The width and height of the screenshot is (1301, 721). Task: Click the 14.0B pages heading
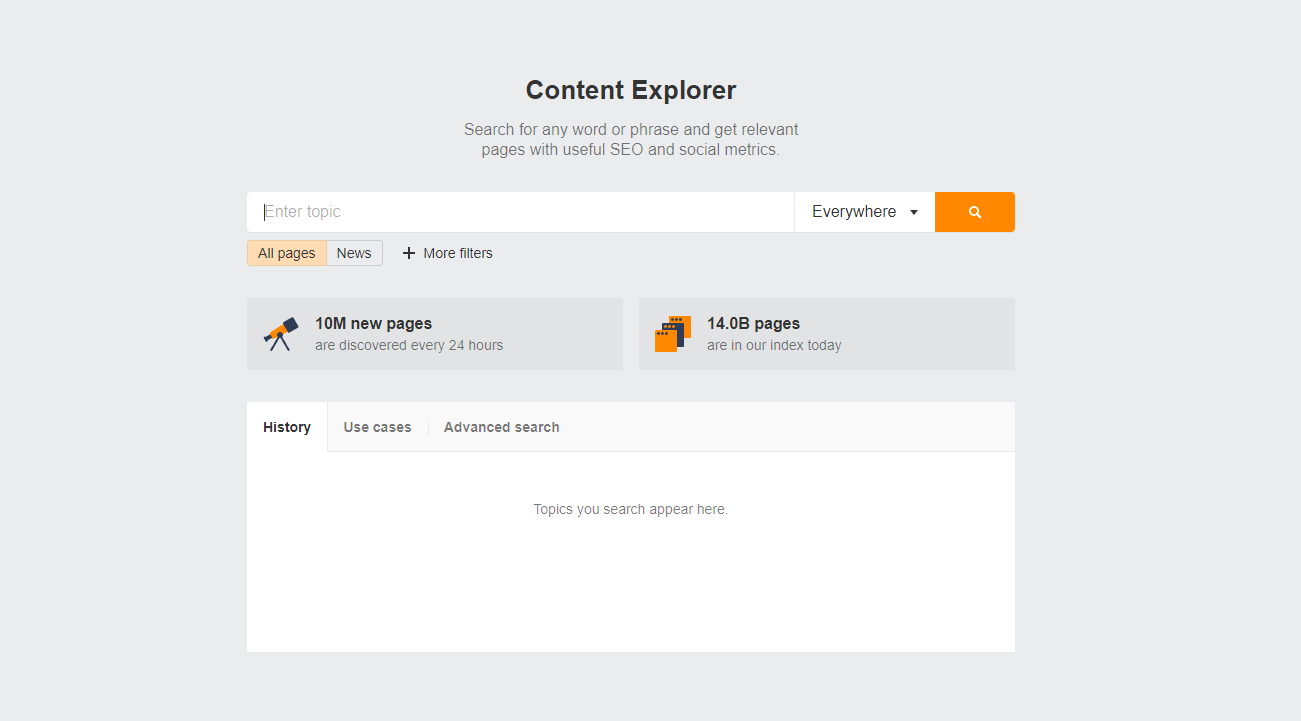pyautogui.click(x=753, y=323)
